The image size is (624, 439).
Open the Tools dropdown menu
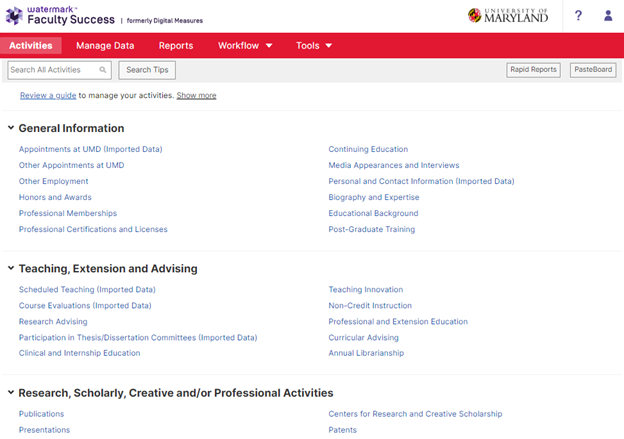[314, 46]
